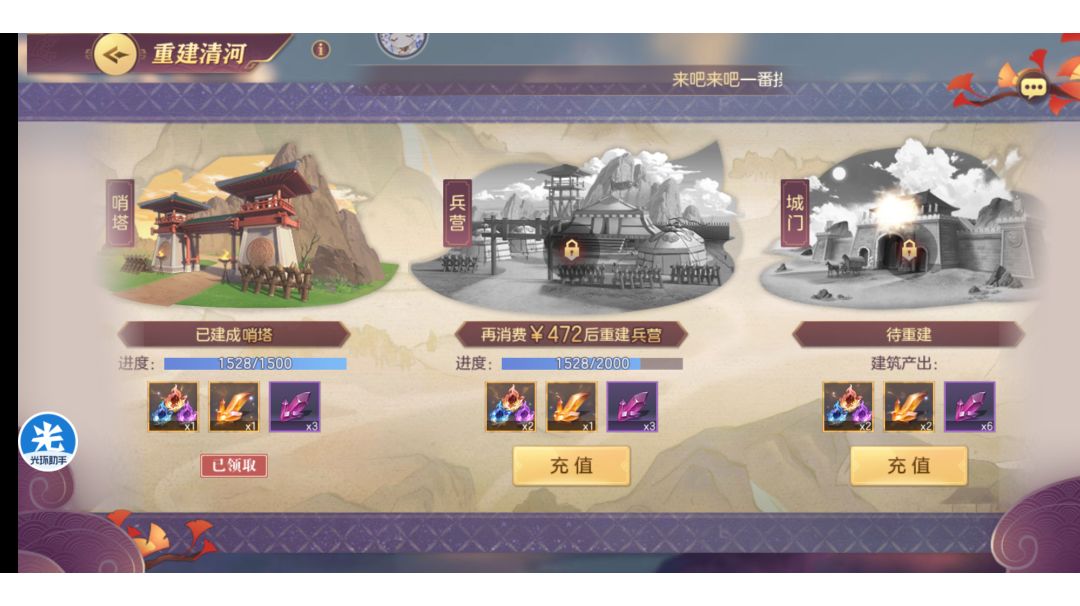
Task: Open the info icon beside 重建清河
Action: point(320,50)
